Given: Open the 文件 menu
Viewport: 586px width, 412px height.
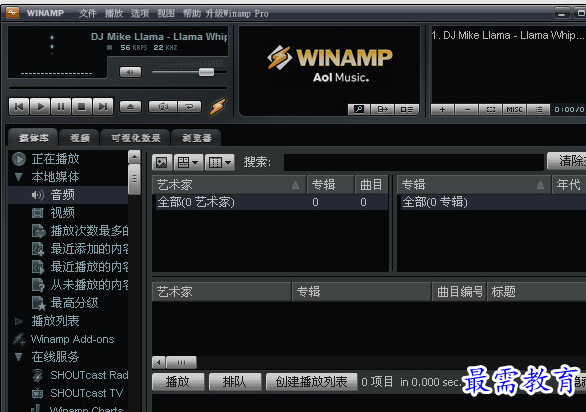Looking at the screenshot, I should coord(88,13).
